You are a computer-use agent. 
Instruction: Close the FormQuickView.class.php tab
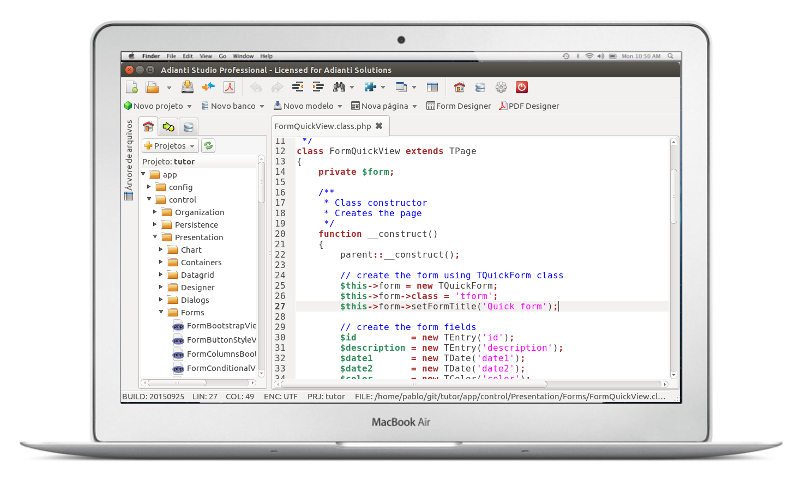tap(379, 125)
